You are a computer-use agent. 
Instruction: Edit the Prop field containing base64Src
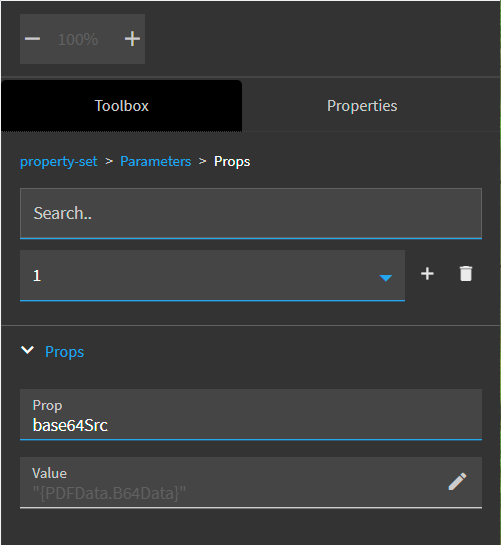(251, 415)
